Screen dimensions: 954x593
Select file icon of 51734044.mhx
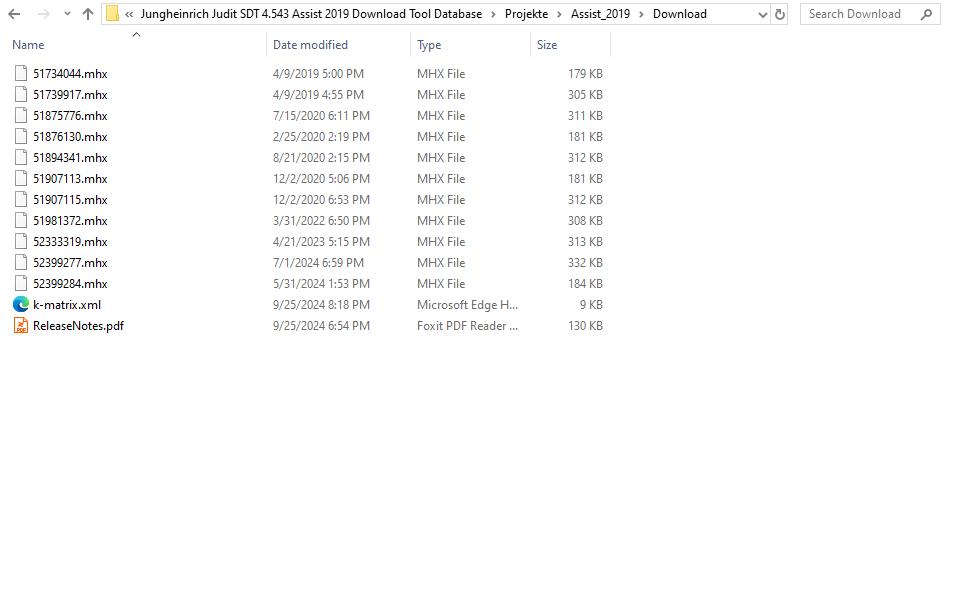tap(21, 73)
